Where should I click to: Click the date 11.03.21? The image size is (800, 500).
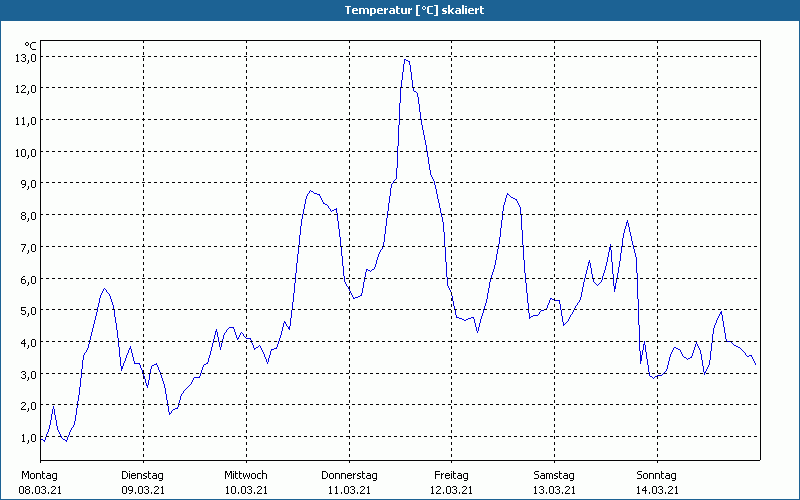tap(349, 491)
